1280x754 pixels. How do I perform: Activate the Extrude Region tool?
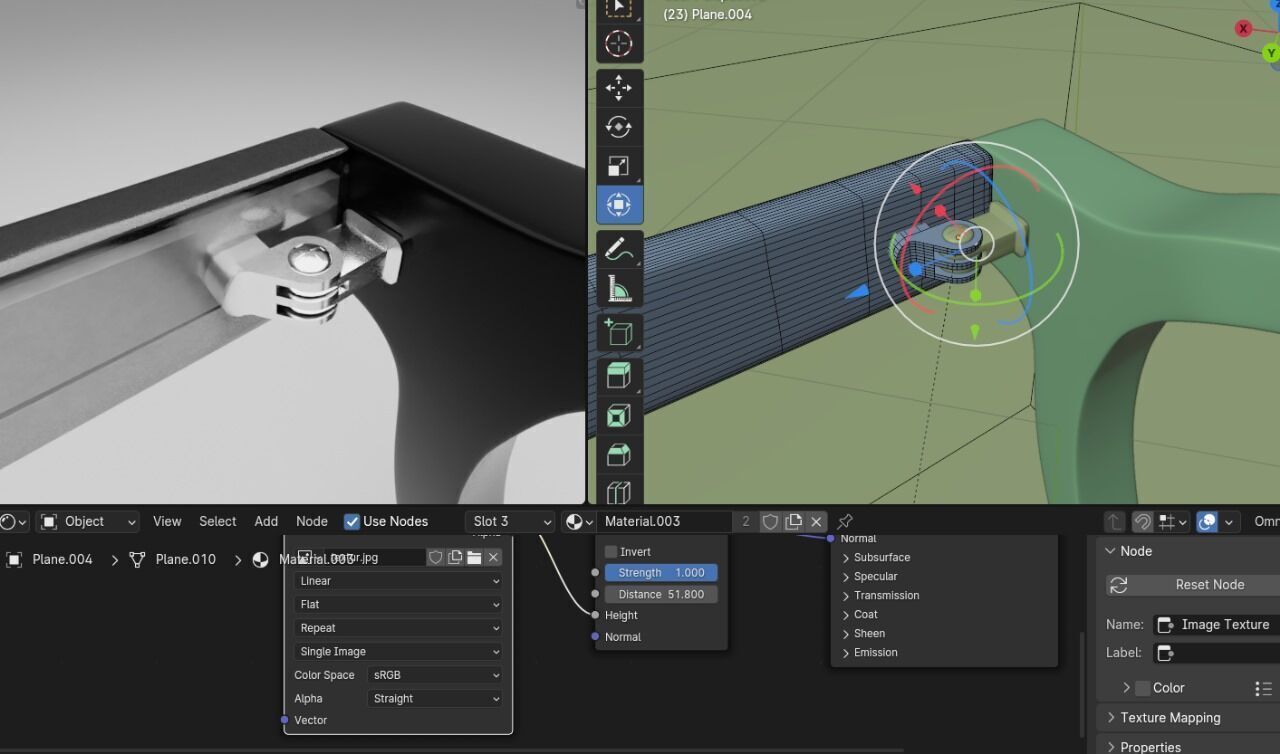[x=619, y=376]
